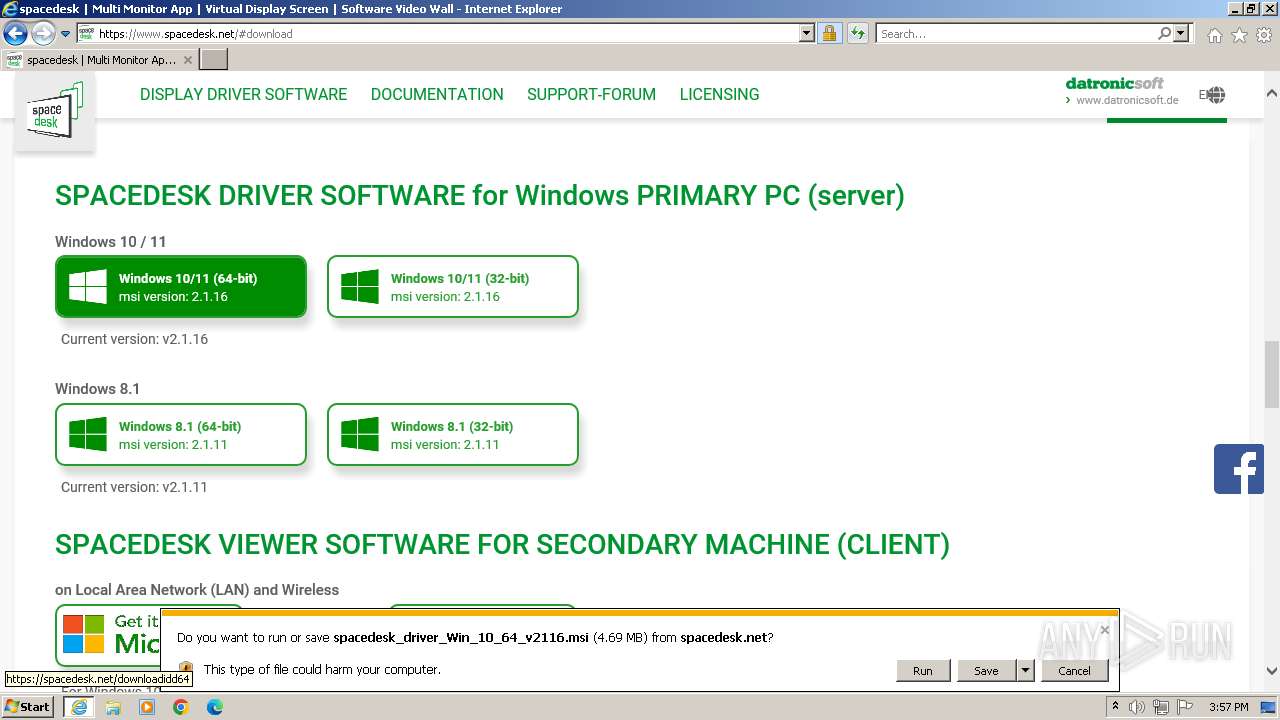Download Windows 10/11 (64-bit) driver
The width and height of the screenshot is (1280, 720).
pos(181,287)
